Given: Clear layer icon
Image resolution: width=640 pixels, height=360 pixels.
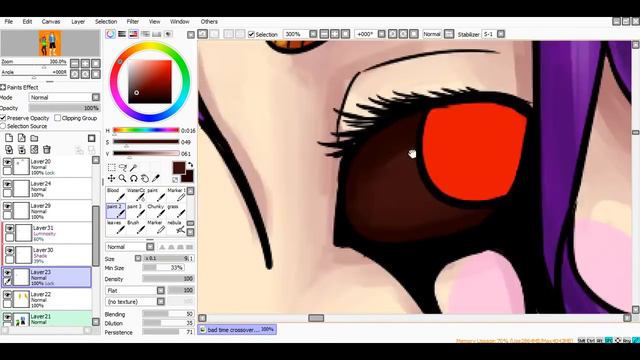Looking at the screenshot, I should (34, 150).
